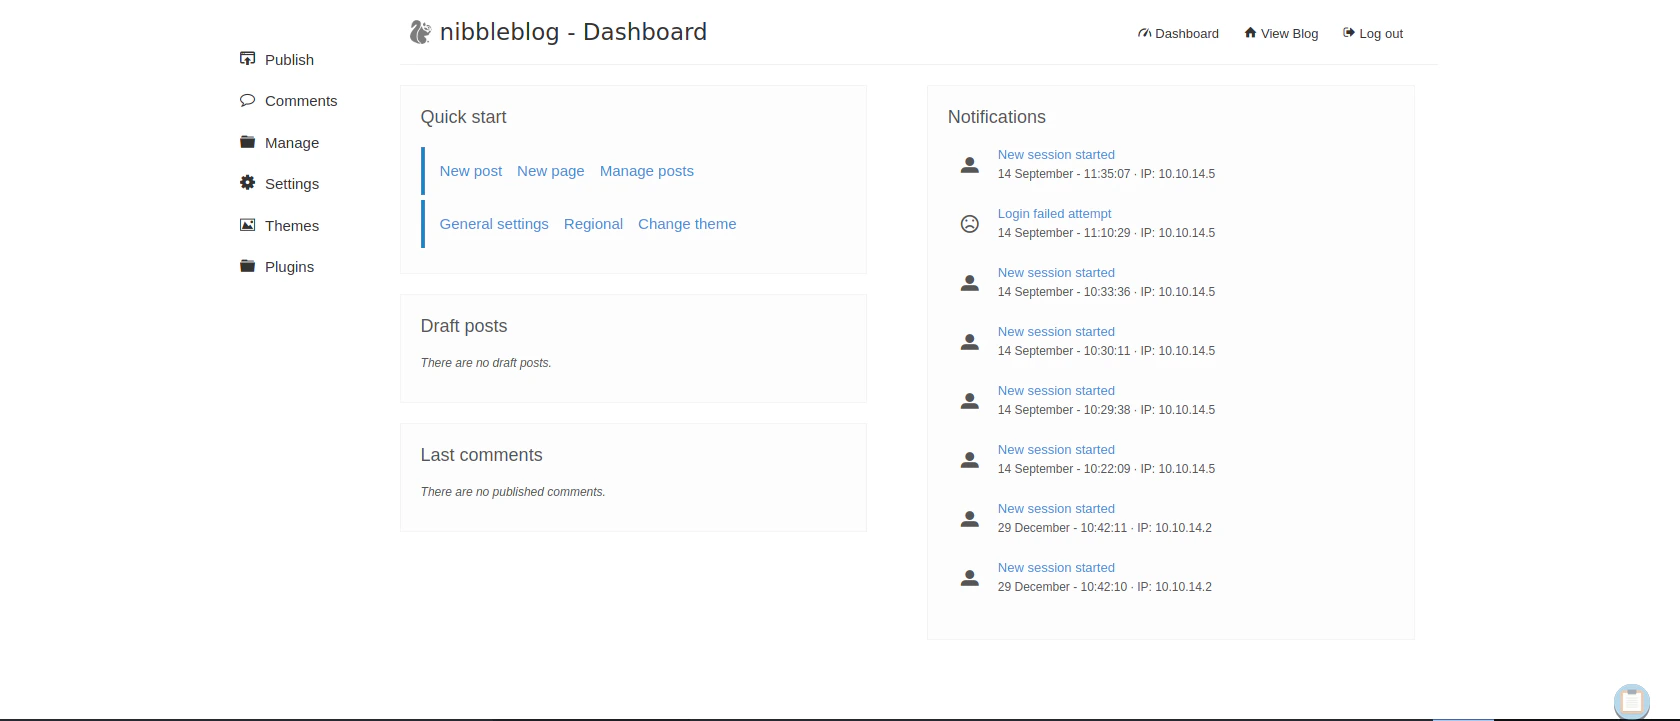Click the Themes picture icon

(247, 225)
